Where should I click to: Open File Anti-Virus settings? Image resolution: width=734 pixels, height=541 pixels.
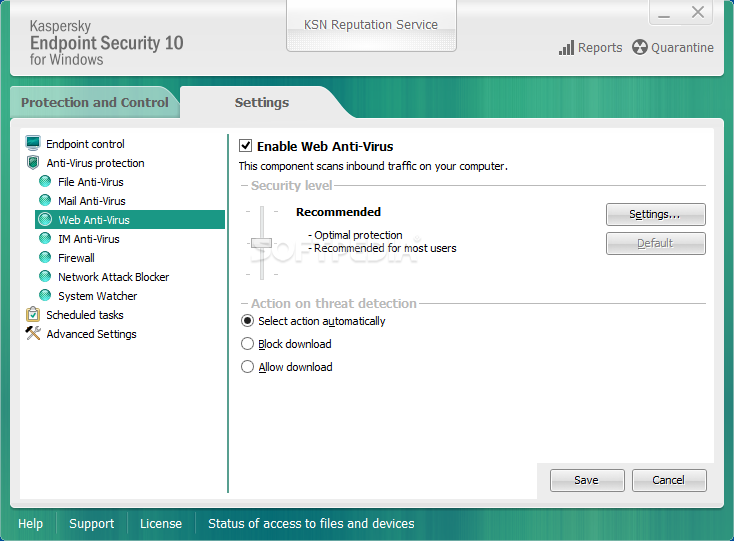(x=91, y=182)
